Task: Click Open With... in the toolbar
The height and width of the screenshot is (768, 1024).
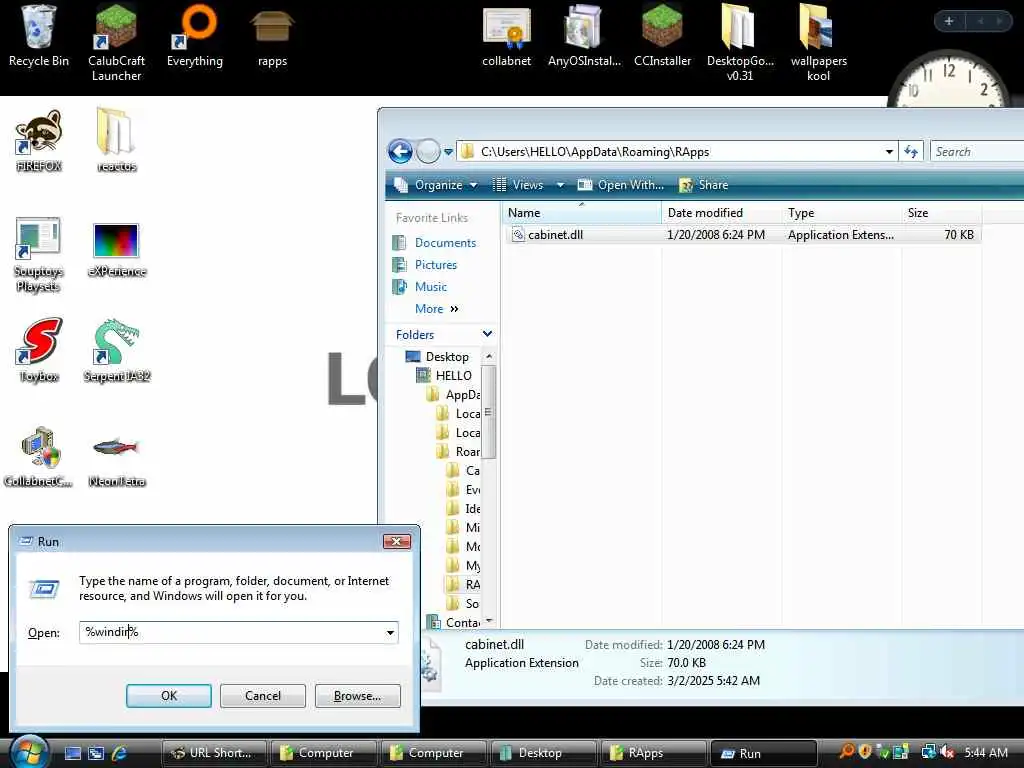Action: pyautogui.click(x=621, y=185)
